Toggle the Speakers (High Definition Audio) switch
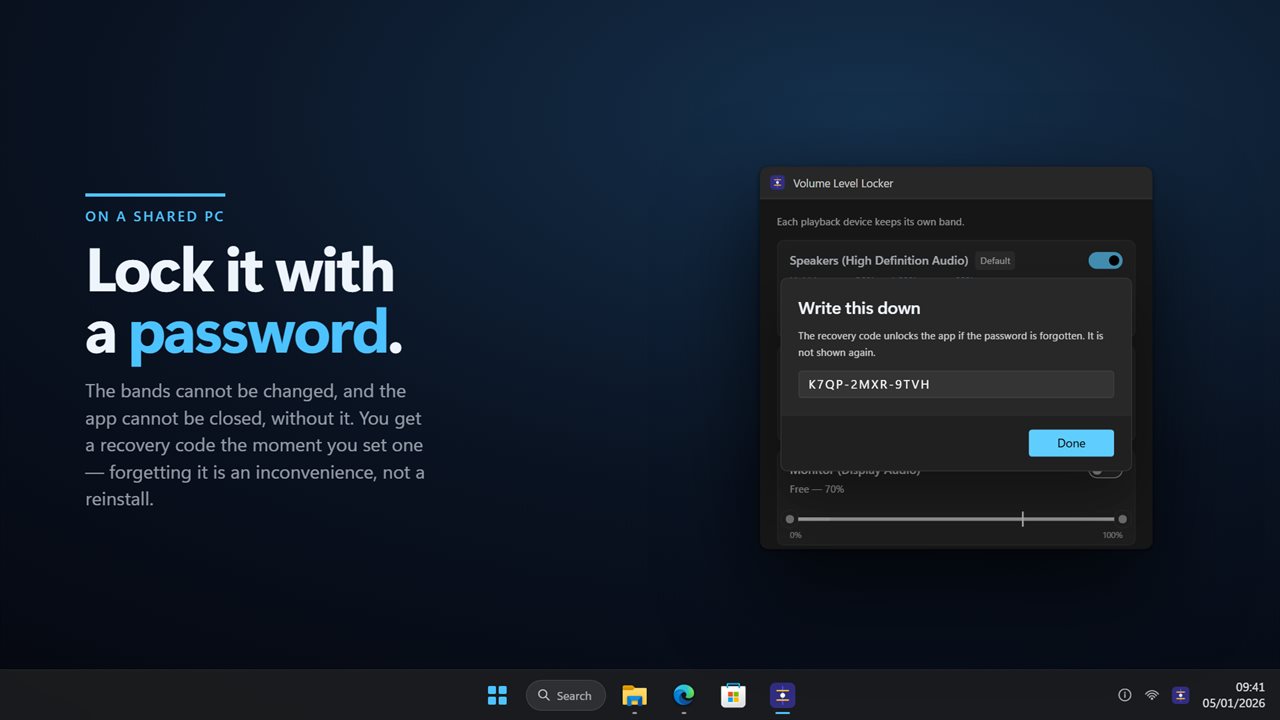Viewport: 1280px width, 720px height. coord(1105,261)
